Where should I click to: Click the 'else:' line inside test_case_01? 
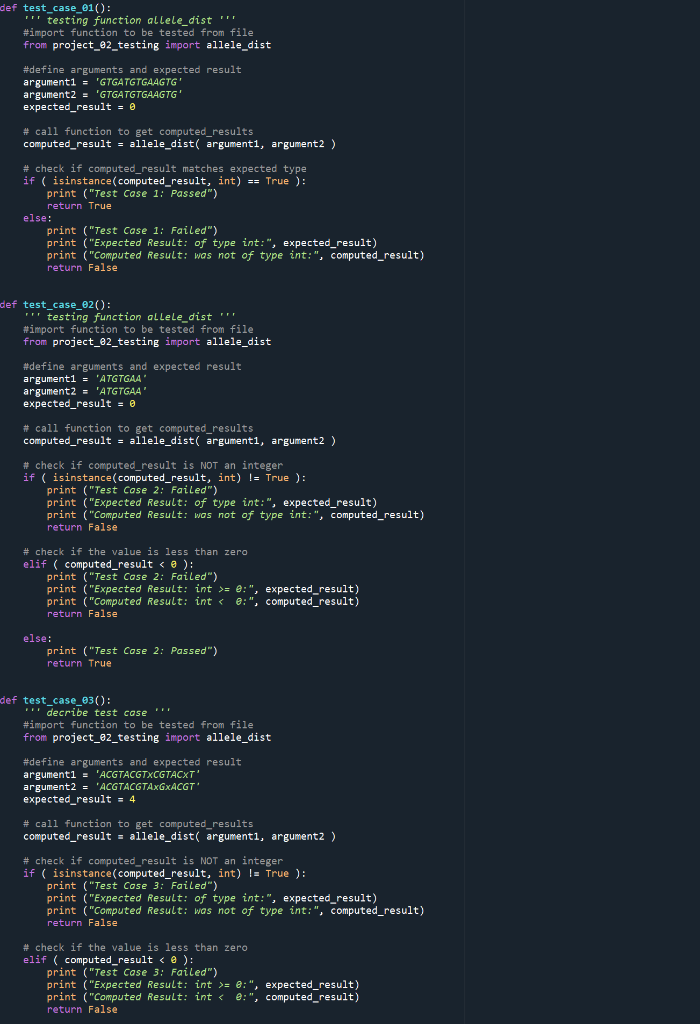[37, 218]
